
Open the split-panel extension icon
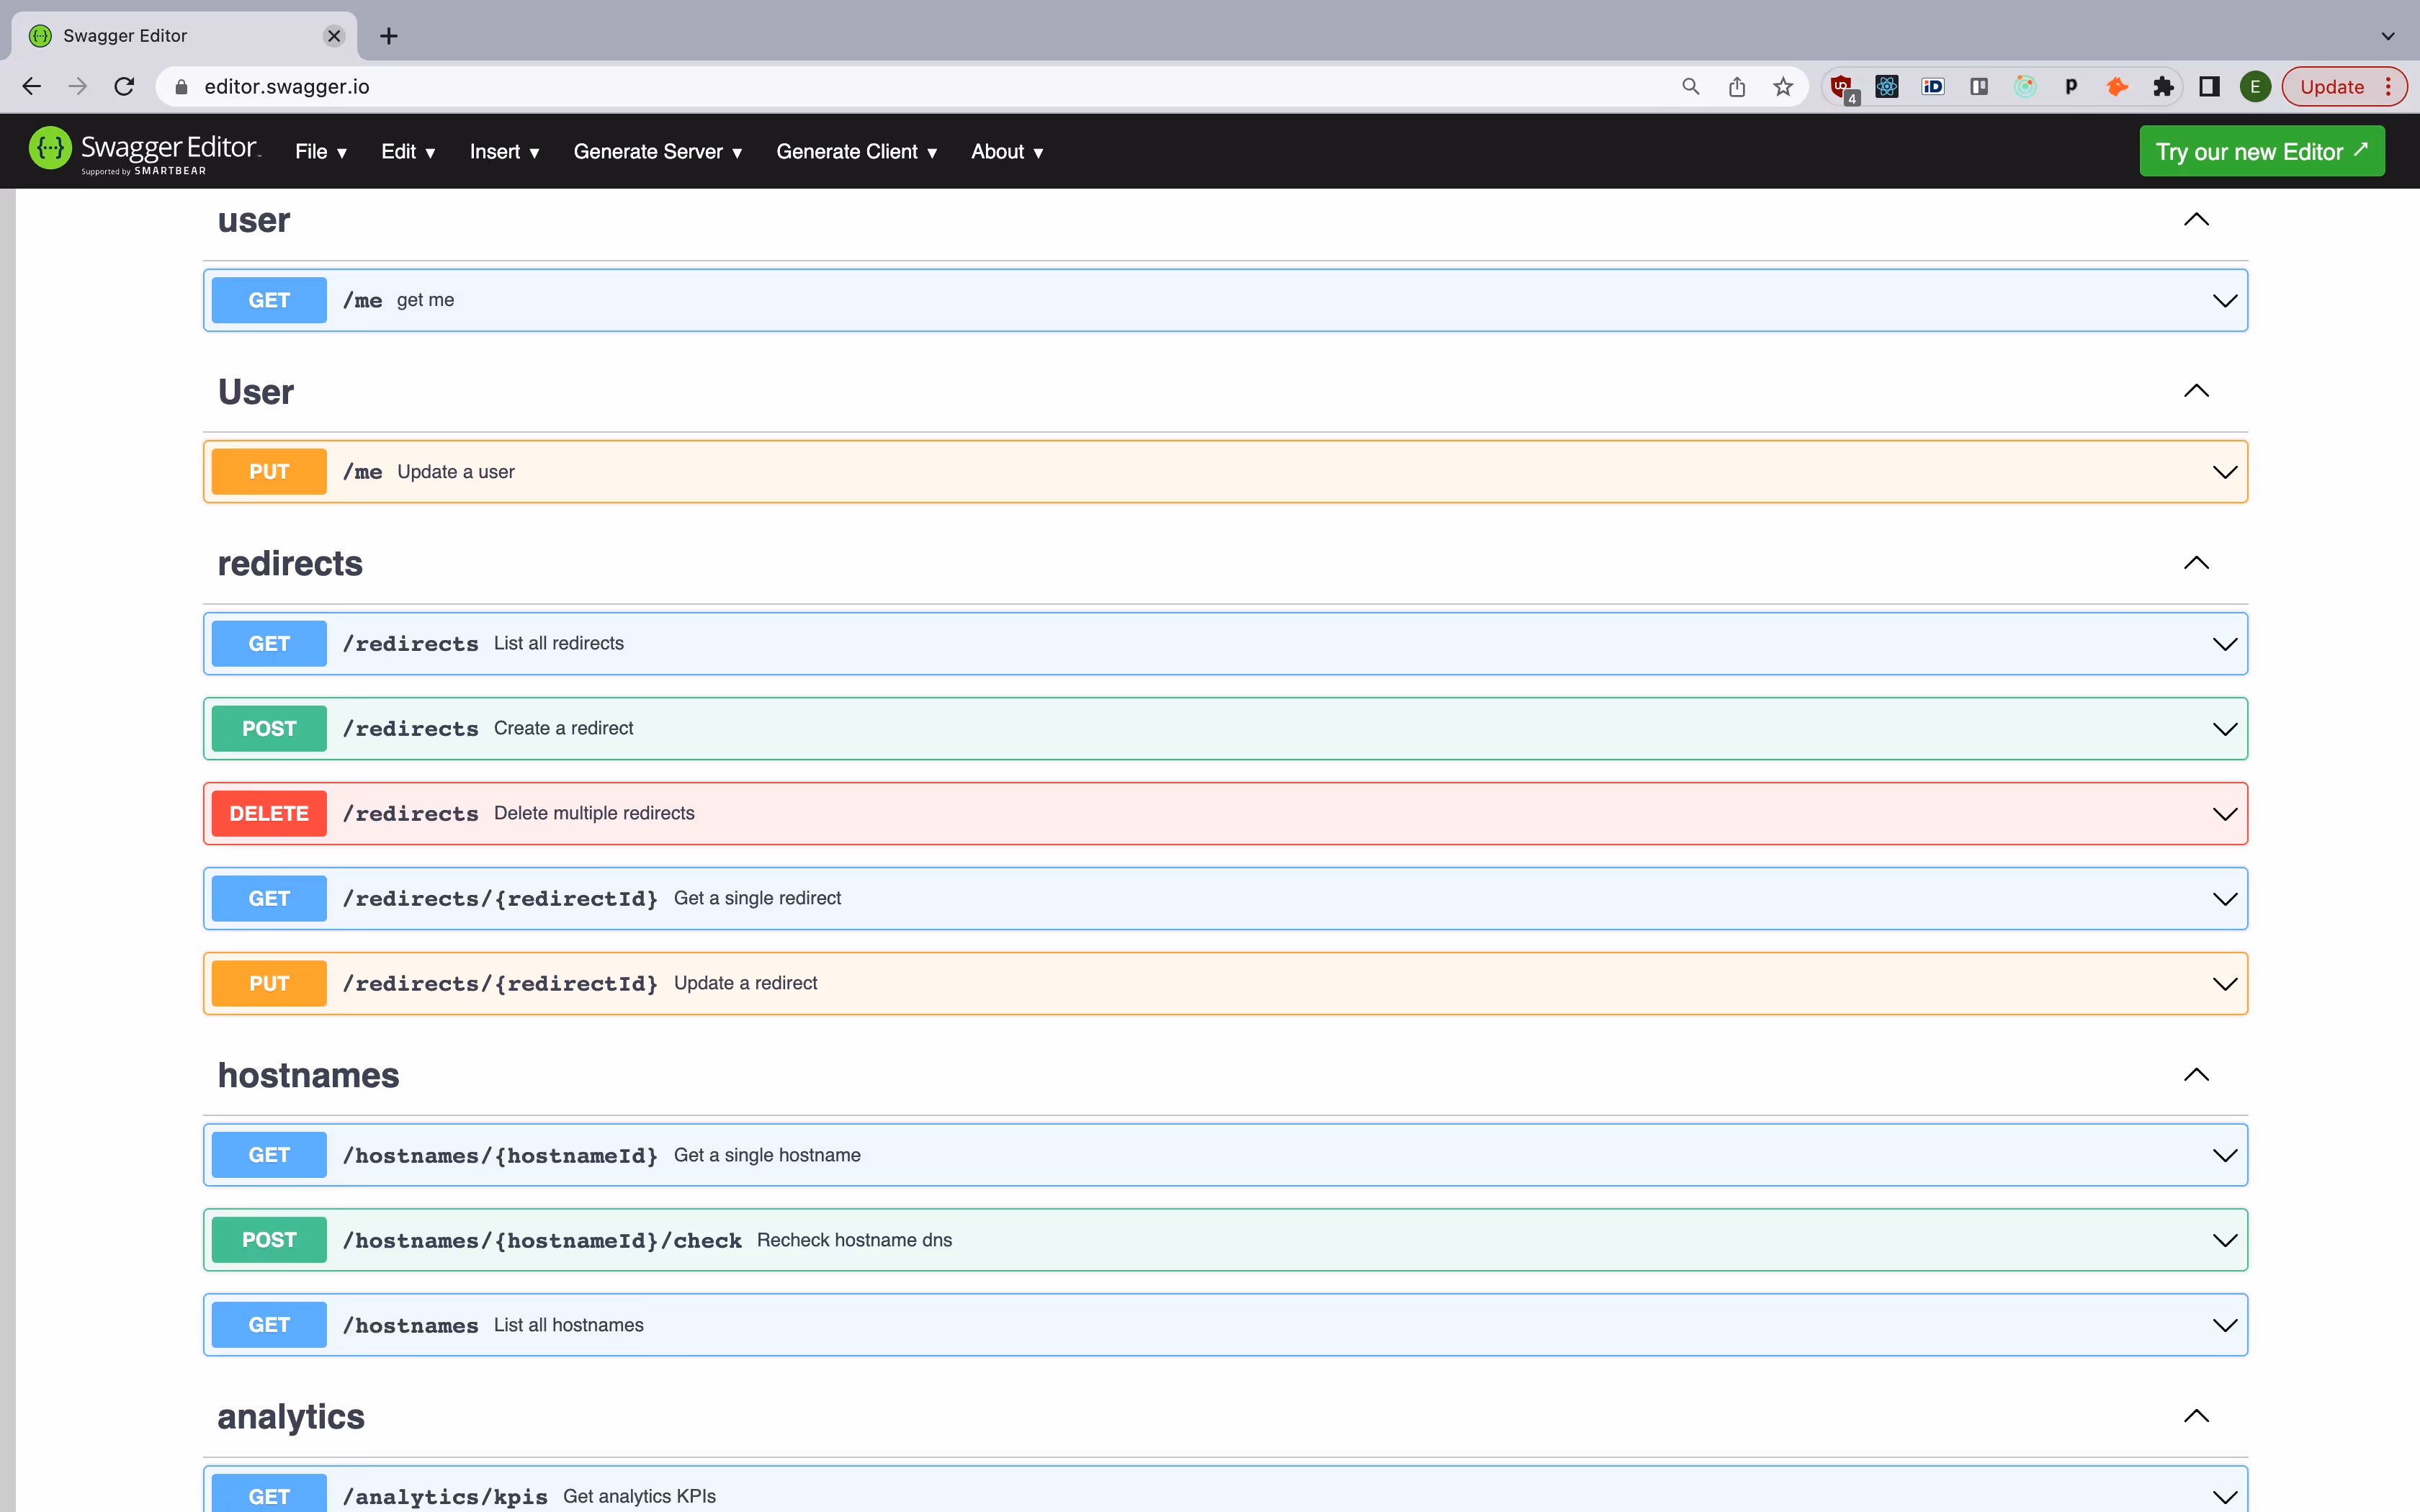pos(1979,87)
